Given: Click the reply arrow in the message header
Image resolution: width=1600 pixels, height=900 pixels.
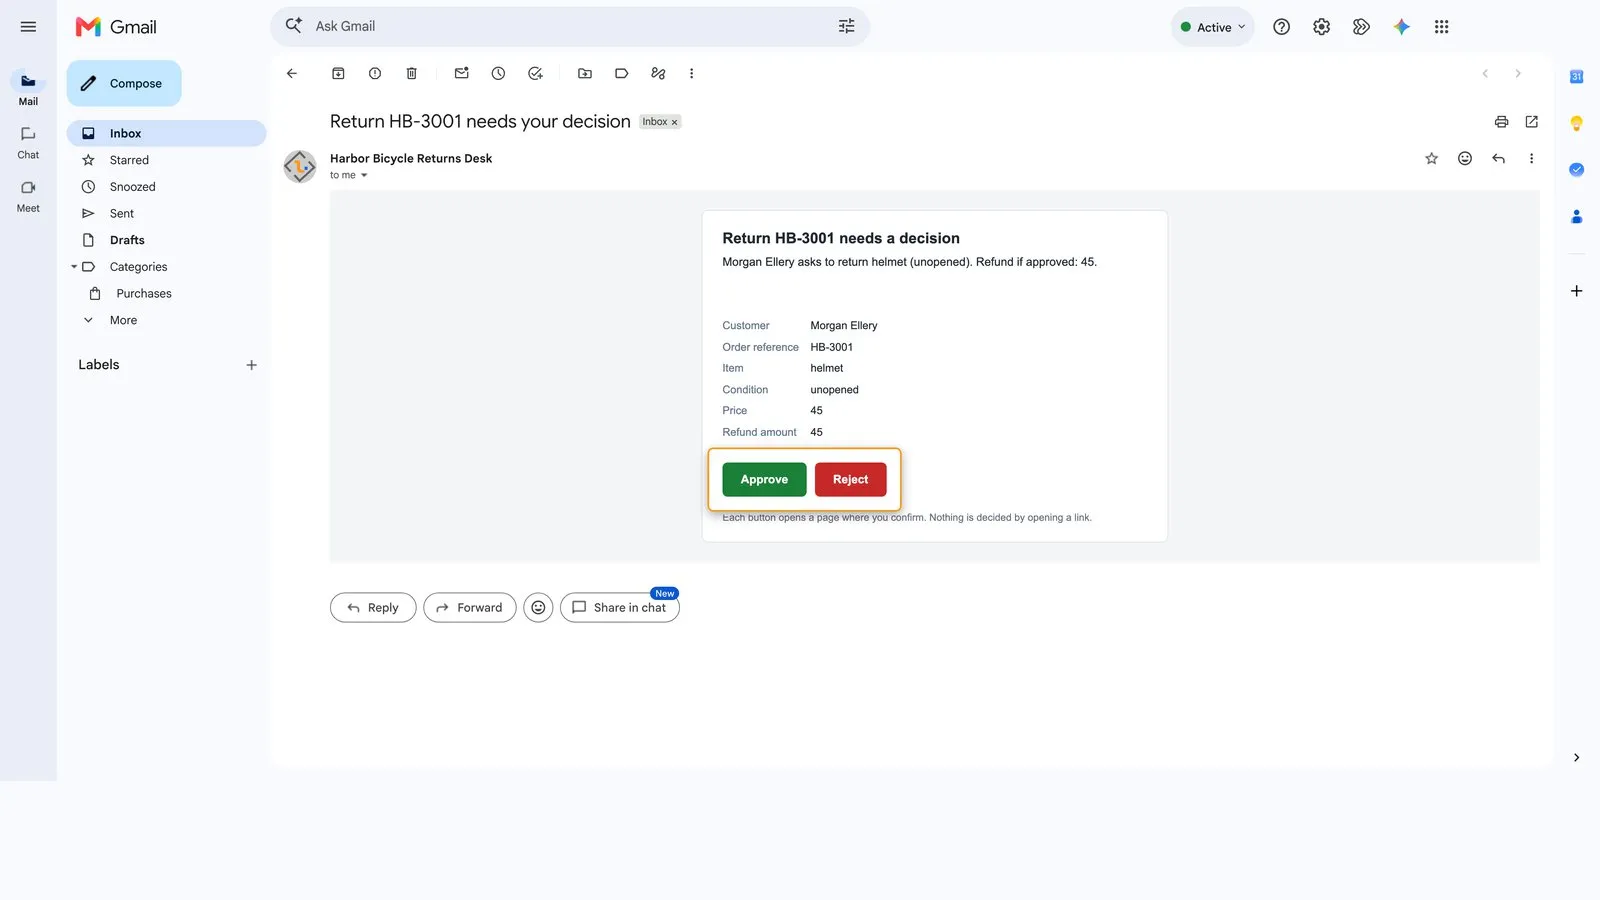Looking at the screenshot, I should coord(1498,158).
